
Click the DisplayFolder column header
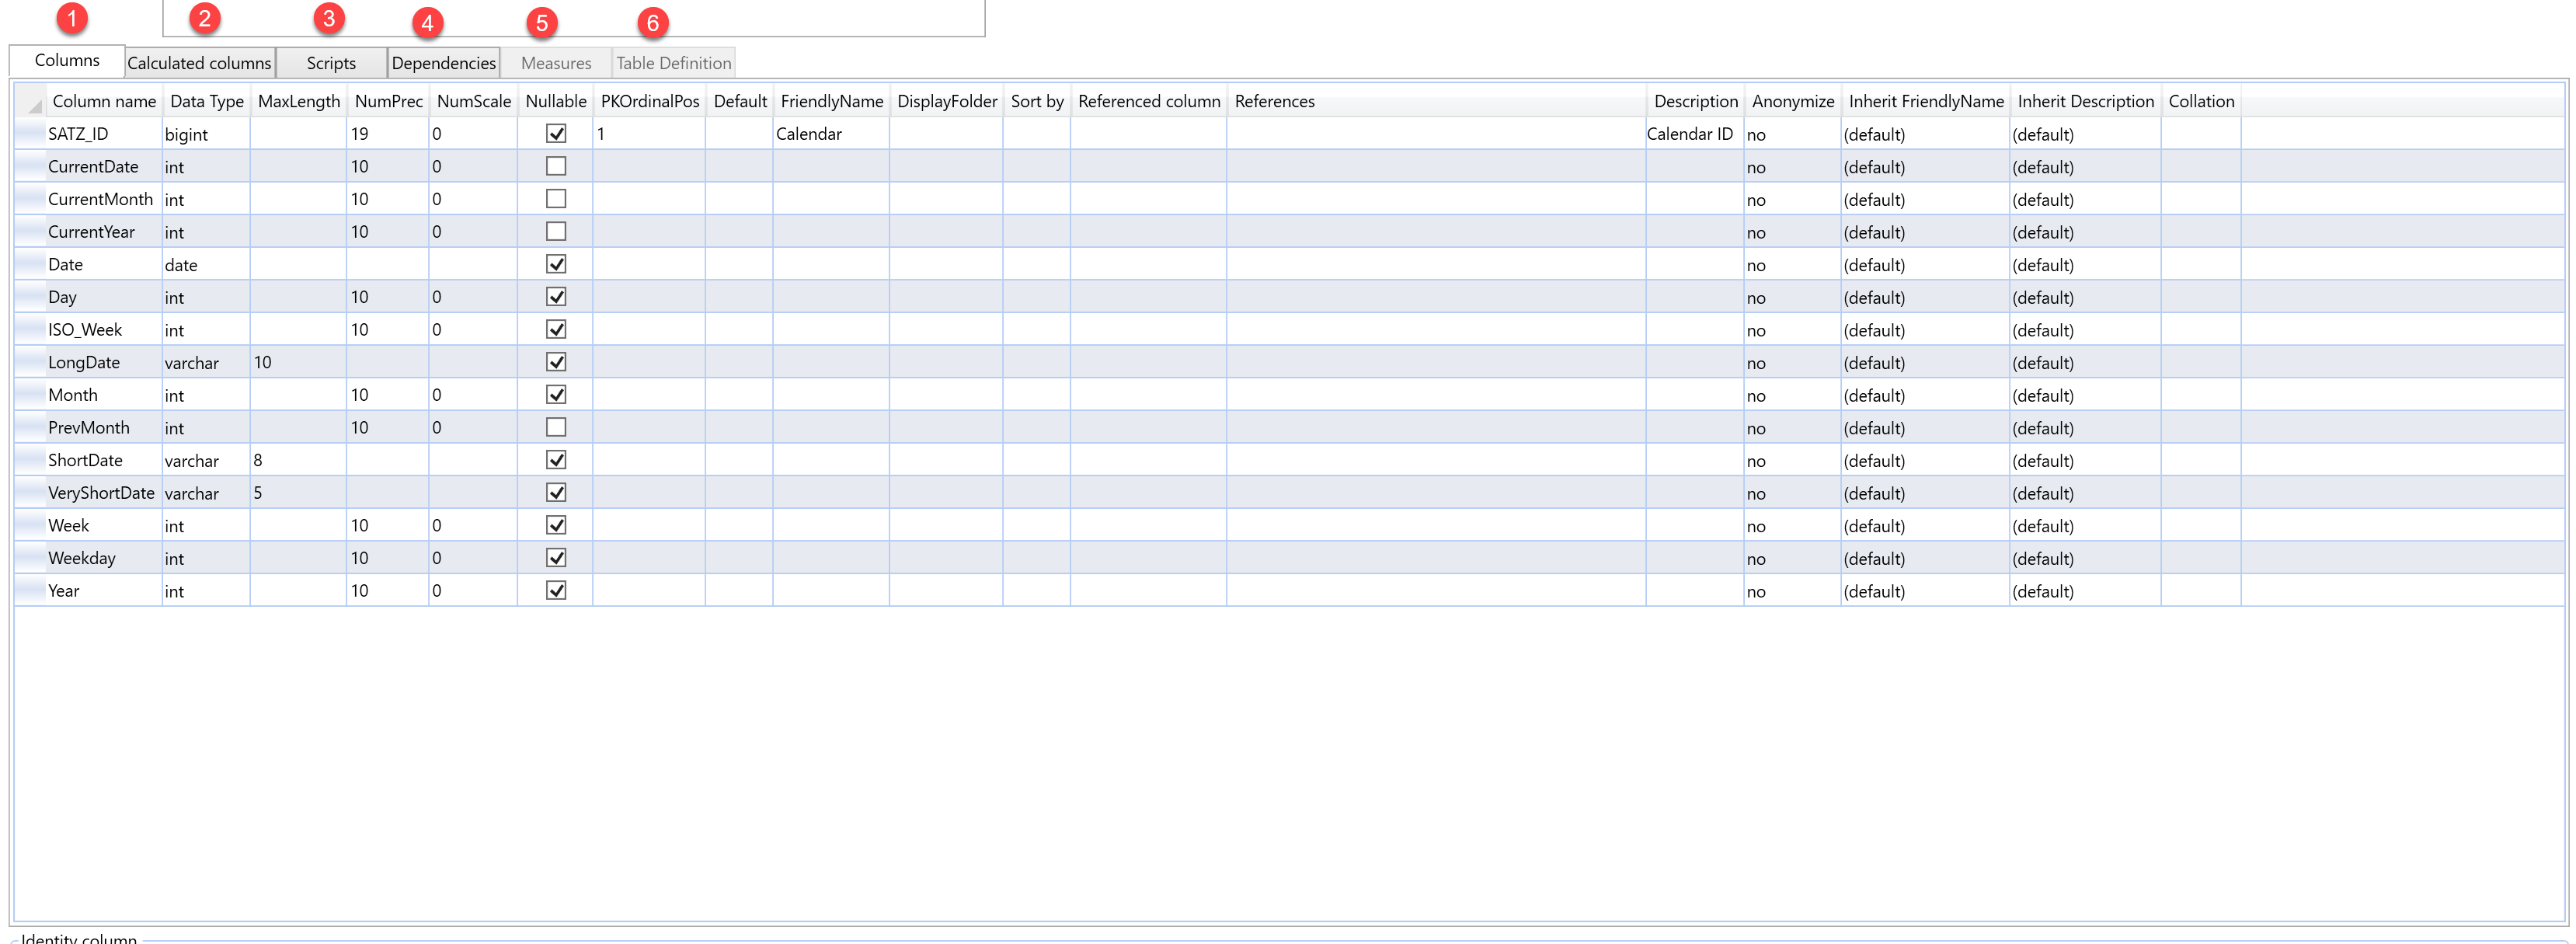click(x=946, y=101)
